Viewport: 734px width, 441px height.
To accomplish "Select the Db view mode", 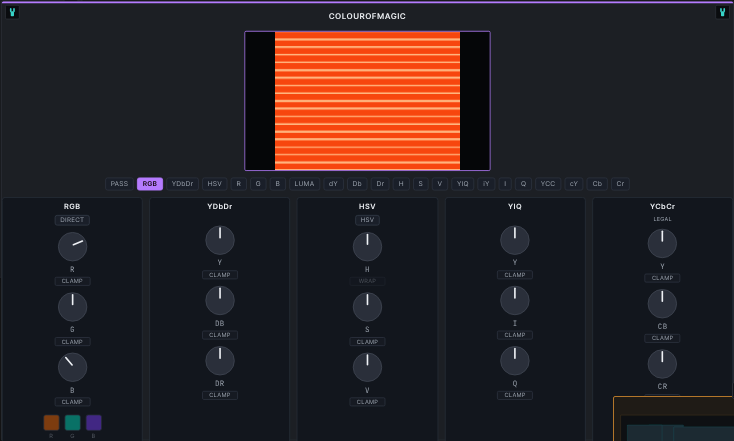I will (x=357, y=184).
